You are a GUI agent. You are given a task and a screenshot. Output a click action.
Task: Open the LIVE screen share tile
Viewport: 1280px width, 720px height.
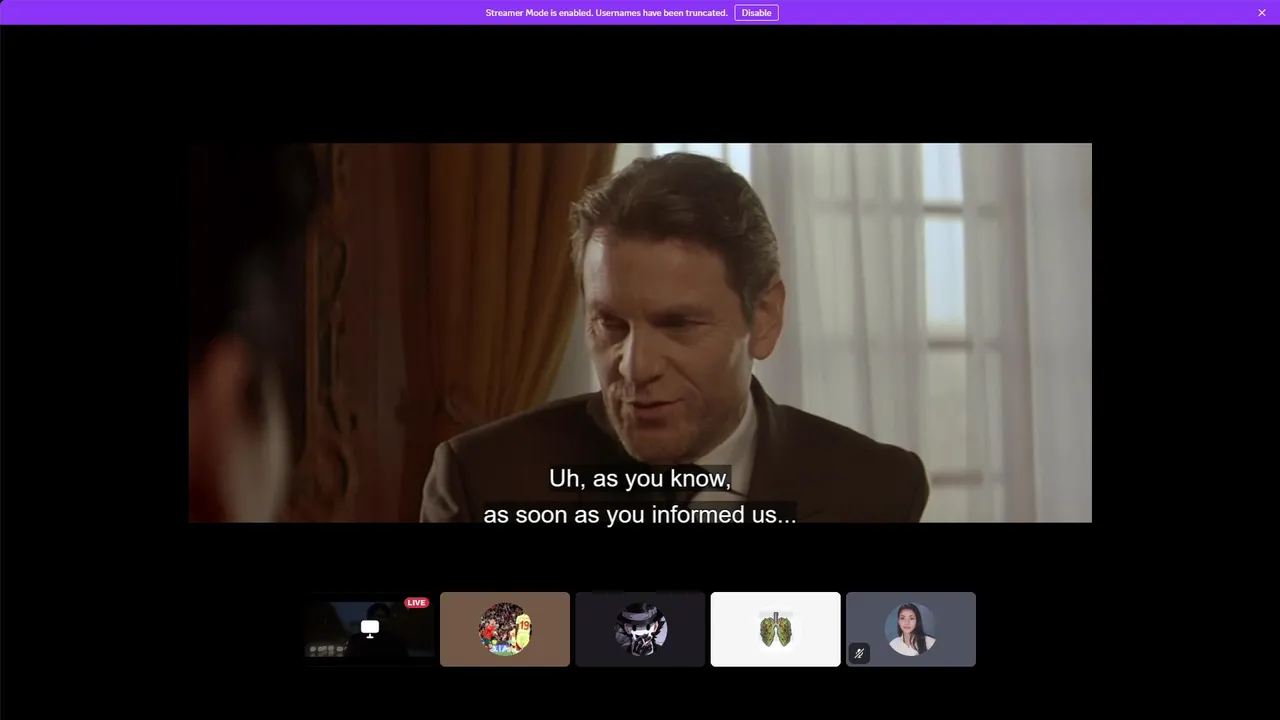tap(369, 629)
